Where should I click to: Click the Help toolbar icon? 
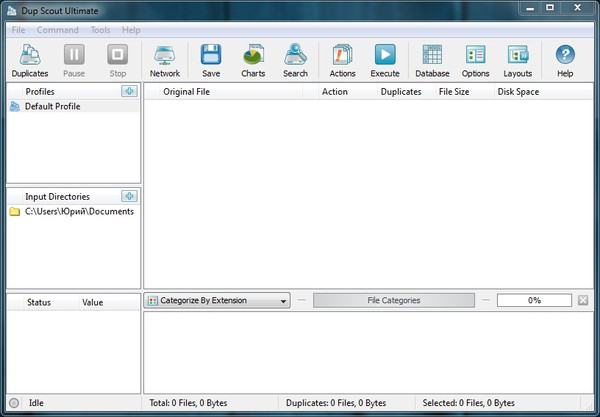coord(565,60)
